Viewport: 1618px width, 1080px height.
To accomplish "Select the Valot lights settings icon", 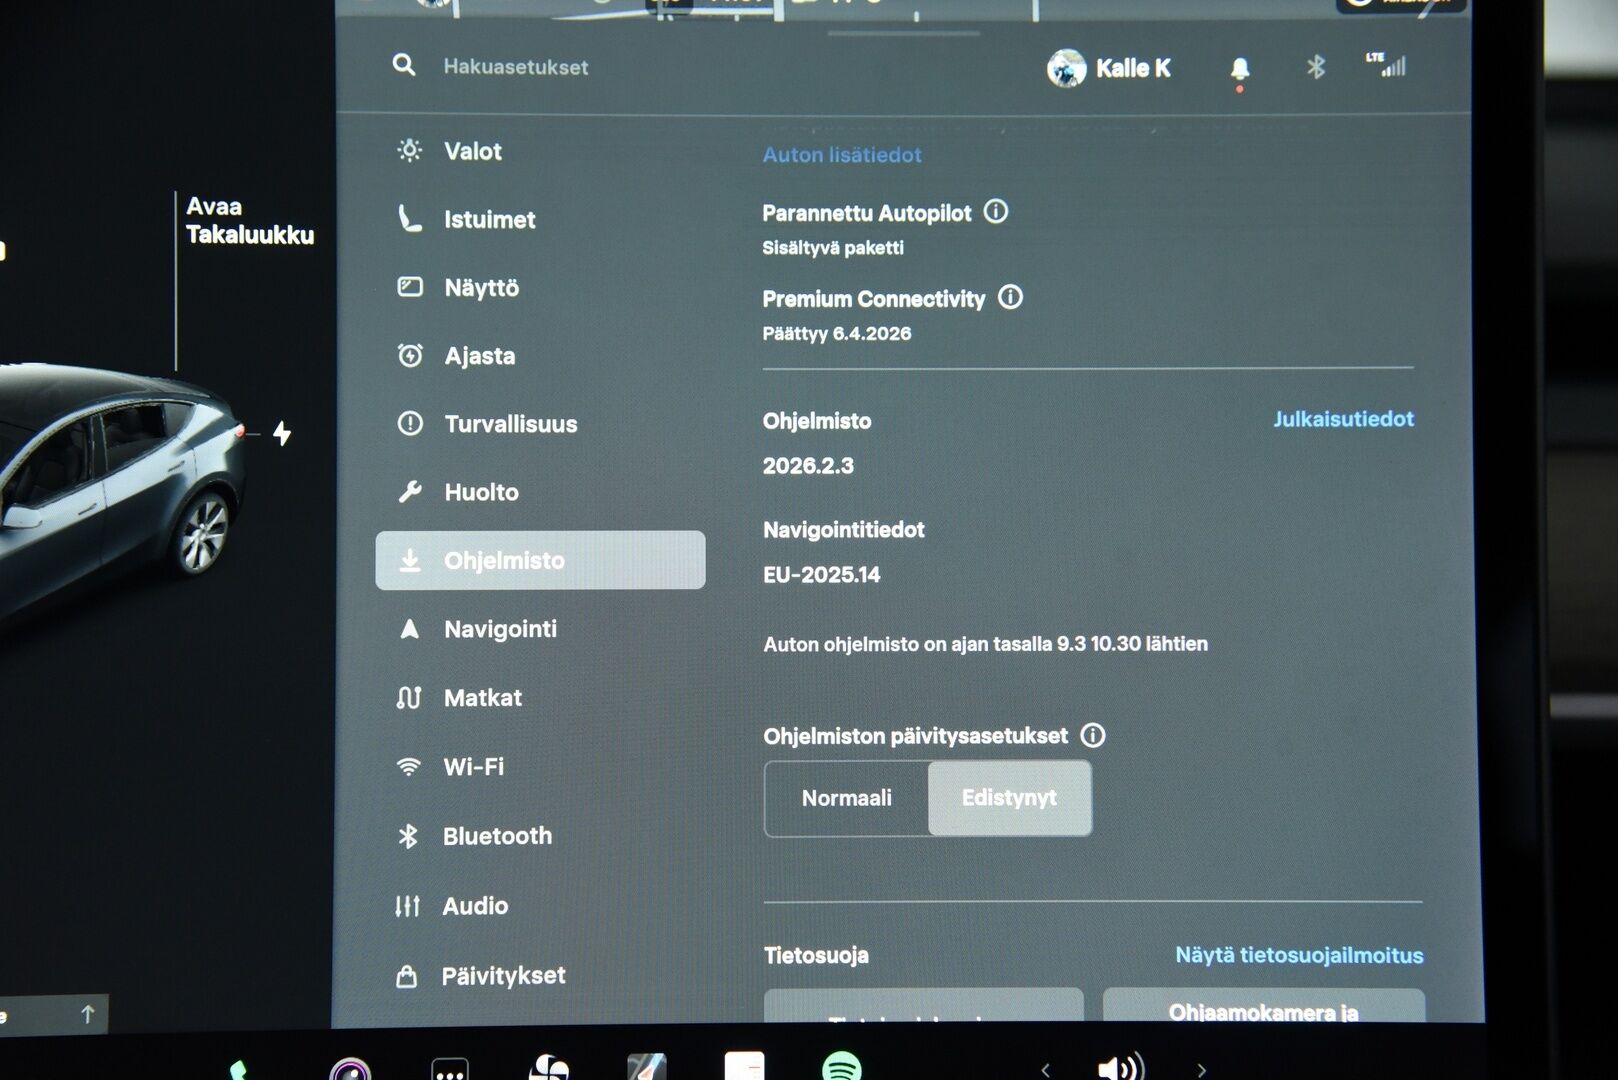I will coord(409,151).
